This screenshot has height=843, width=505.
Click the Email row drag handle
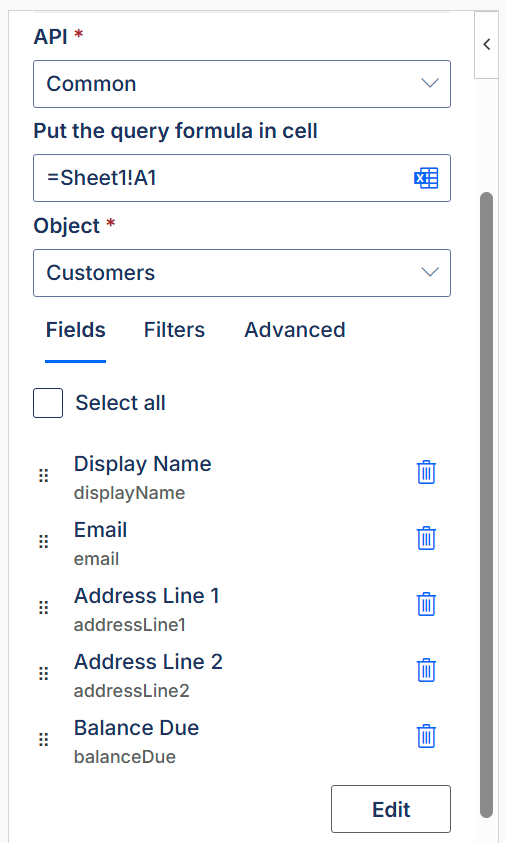click(44, 541)
